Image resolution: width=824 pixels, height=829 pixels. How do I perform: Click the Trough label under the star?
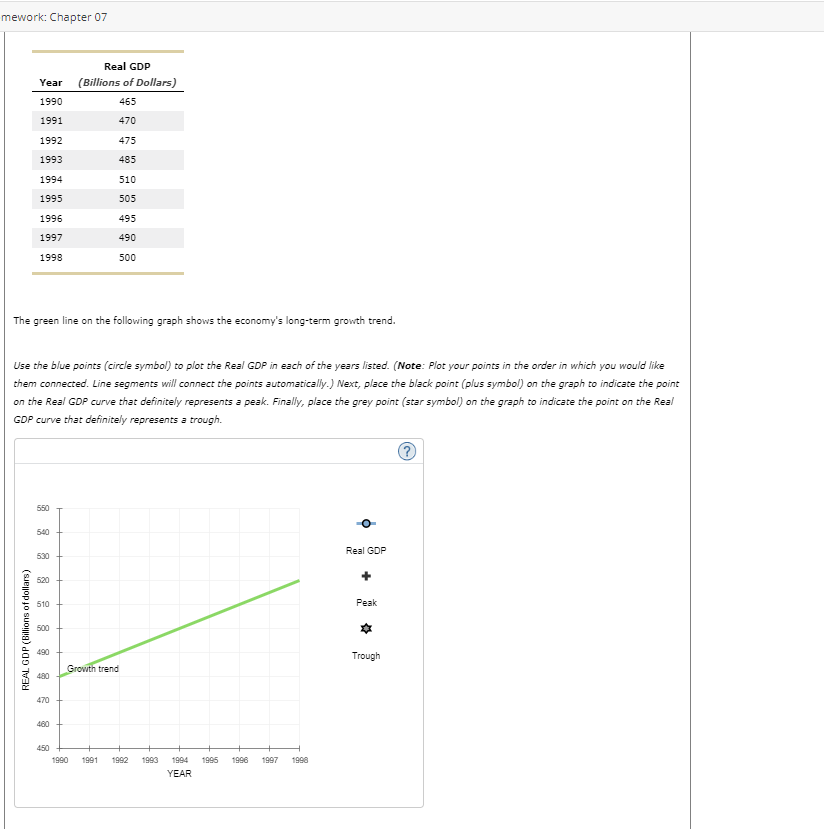pos(365,655)
